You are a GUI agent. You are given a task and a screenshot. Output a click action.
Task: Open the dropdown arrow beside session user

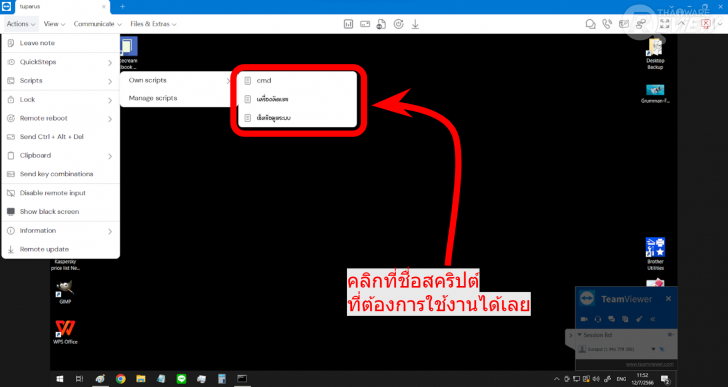653,349
